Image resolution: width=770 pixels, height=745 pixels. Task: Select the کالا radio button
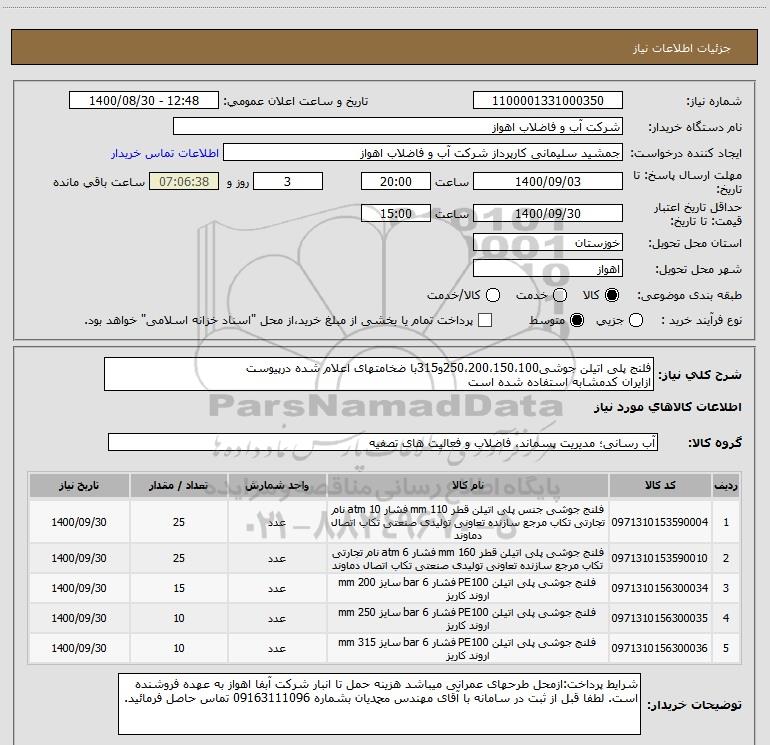coord(612,295)
